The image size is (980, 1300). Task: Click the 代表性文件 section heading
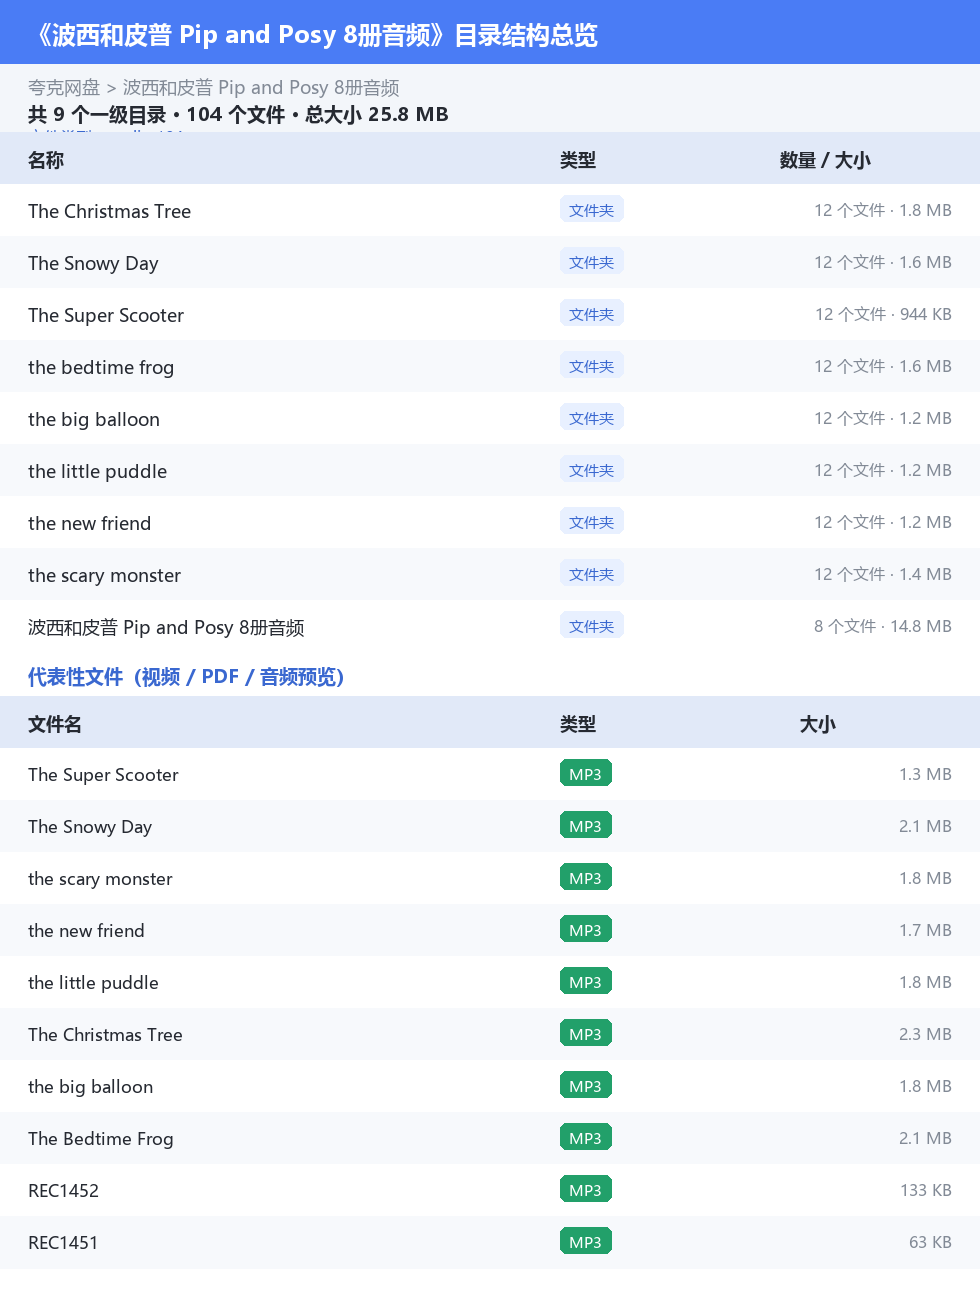[186, 677]
